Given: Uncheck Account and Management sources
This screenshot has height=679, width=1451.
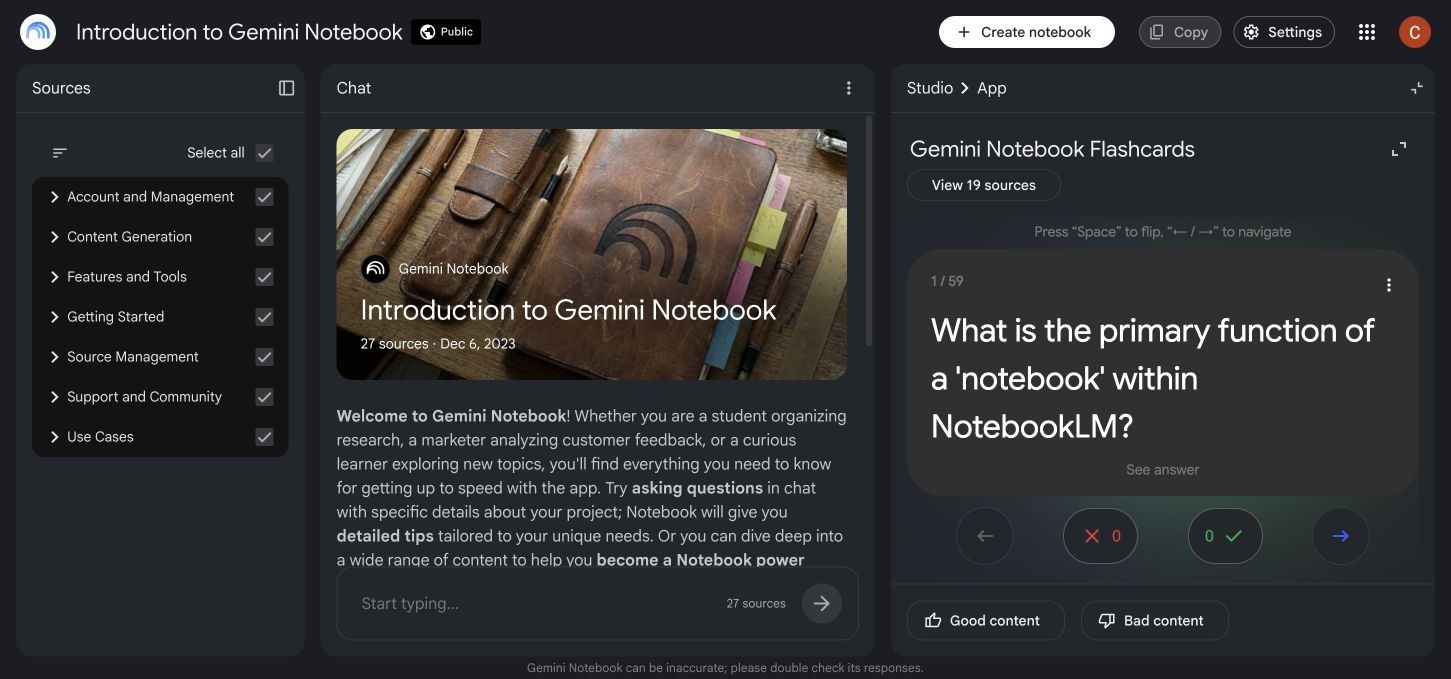Looking at the screenshot, I should [264, 197].
